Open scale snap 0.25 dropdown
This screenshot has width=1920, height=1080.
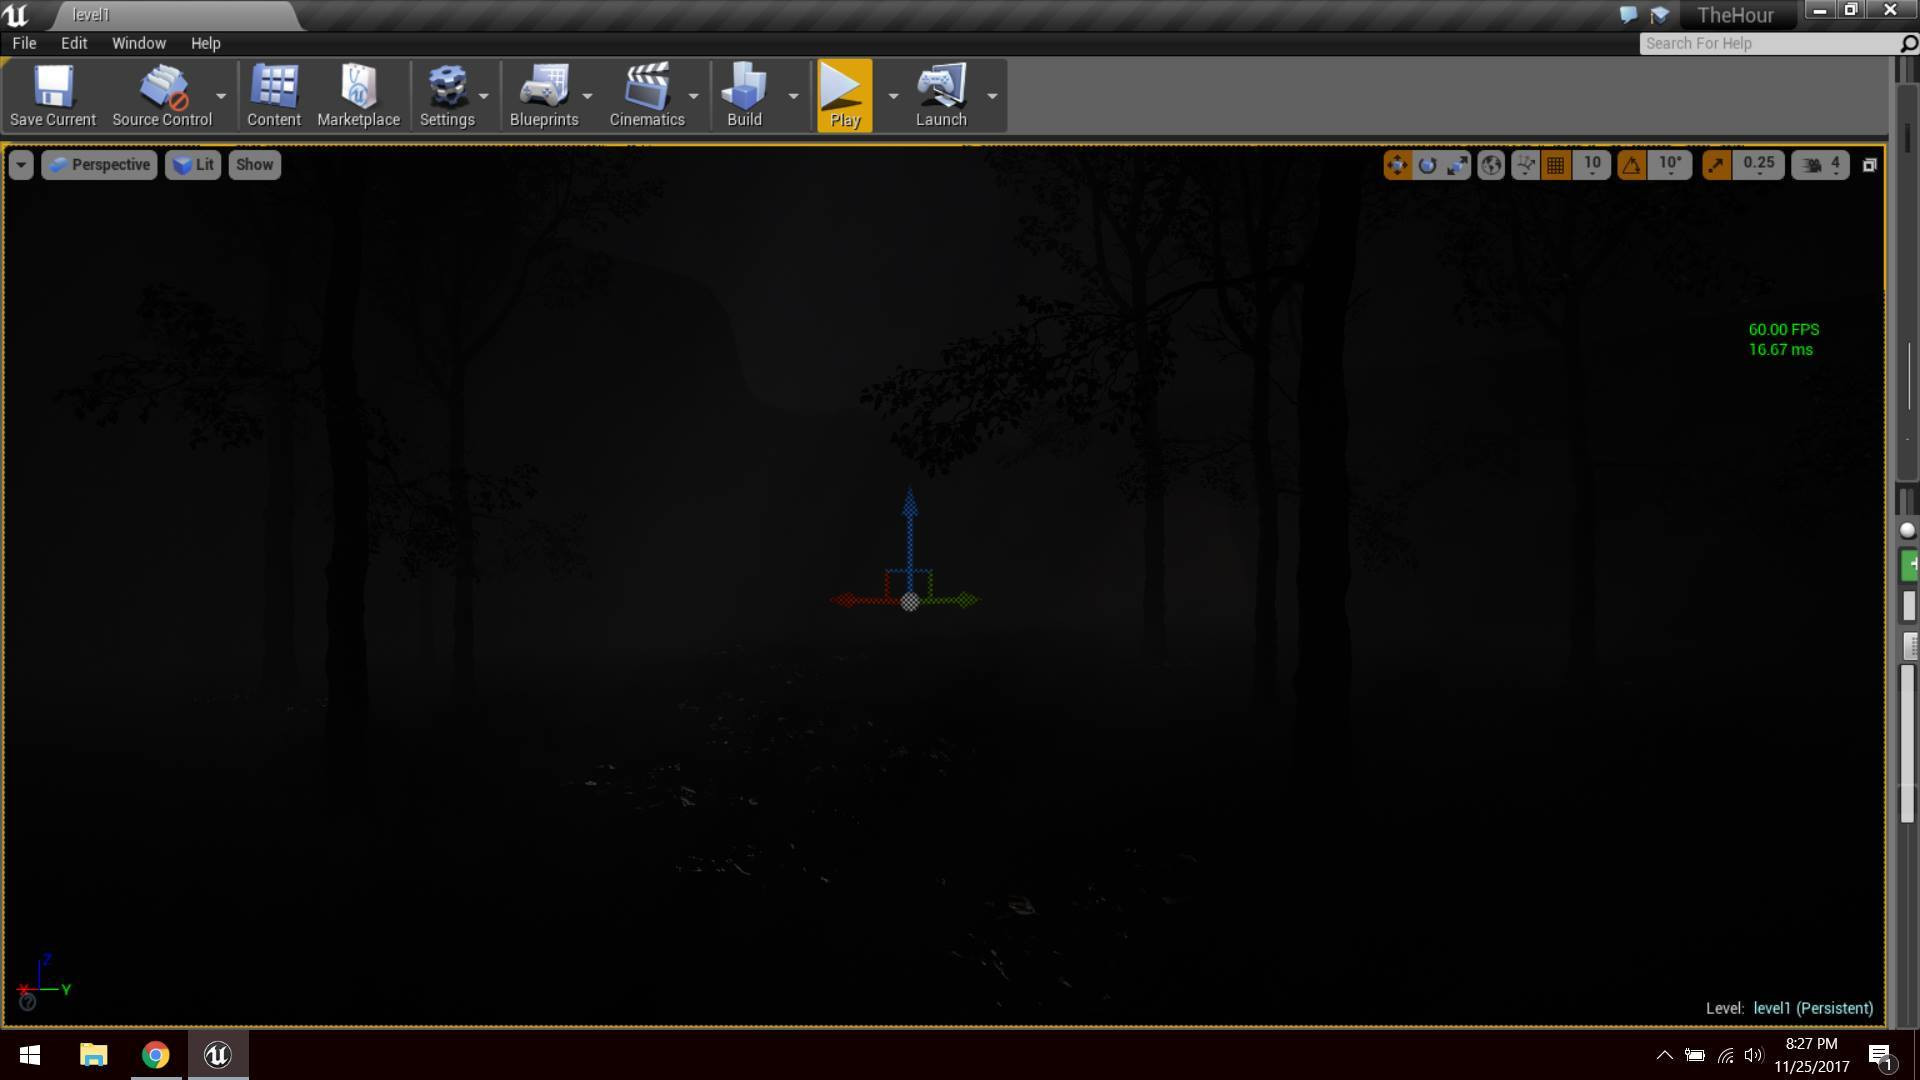point(1759,165)
